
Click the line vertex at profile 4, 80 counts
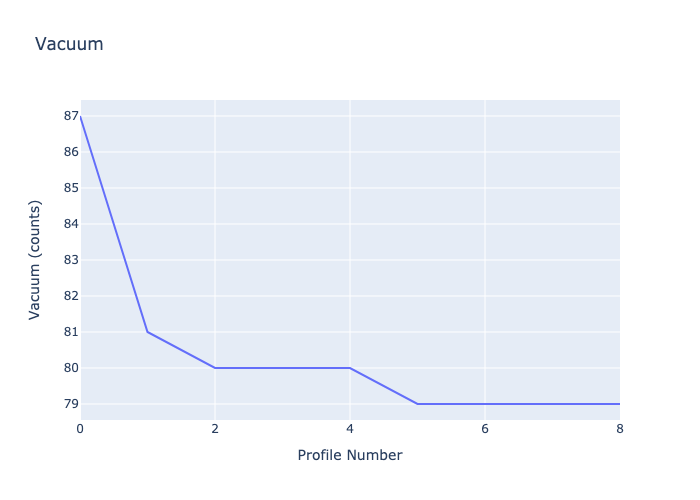(x=350, y=368)
